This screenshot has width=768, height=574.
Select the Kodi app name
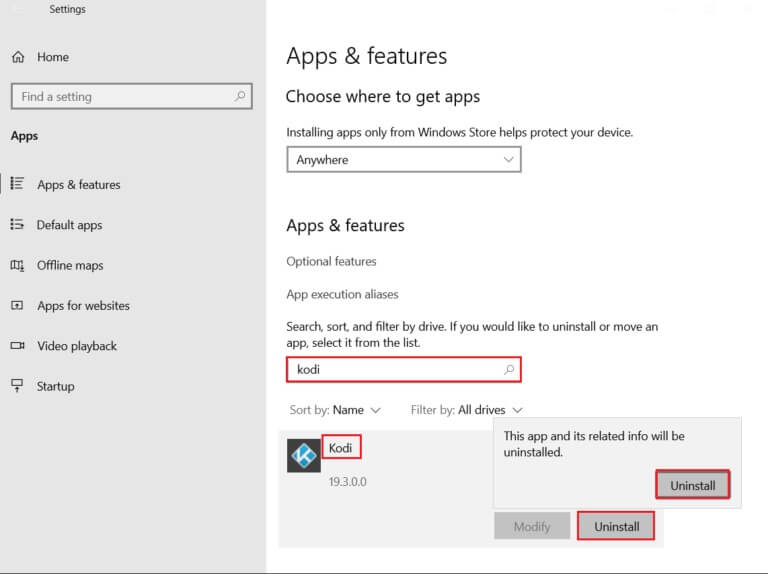coord(340,448)
